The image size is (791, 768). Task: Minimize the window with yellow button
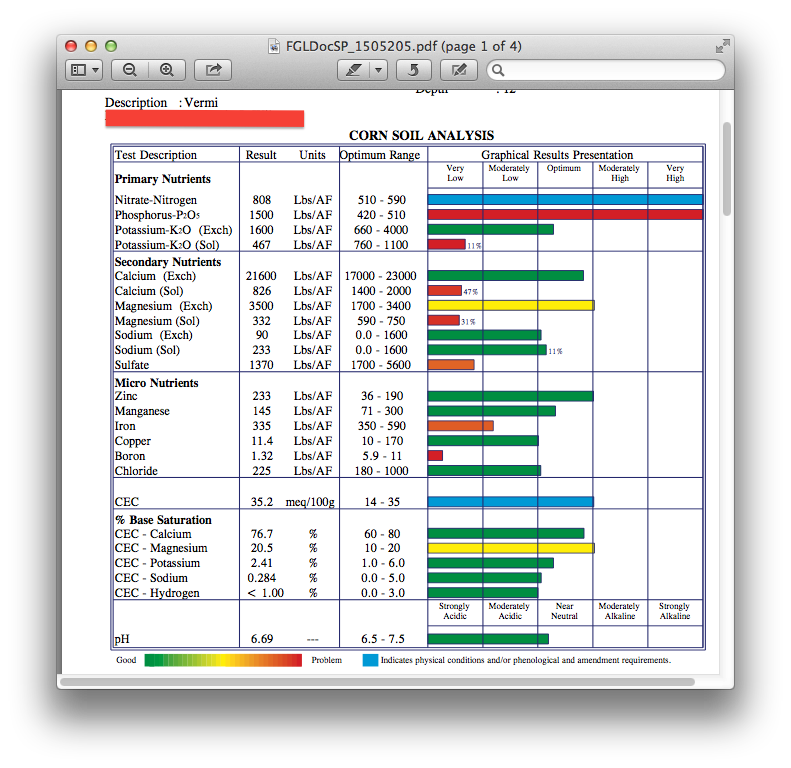pyautogui.click(x=91, y=46)
